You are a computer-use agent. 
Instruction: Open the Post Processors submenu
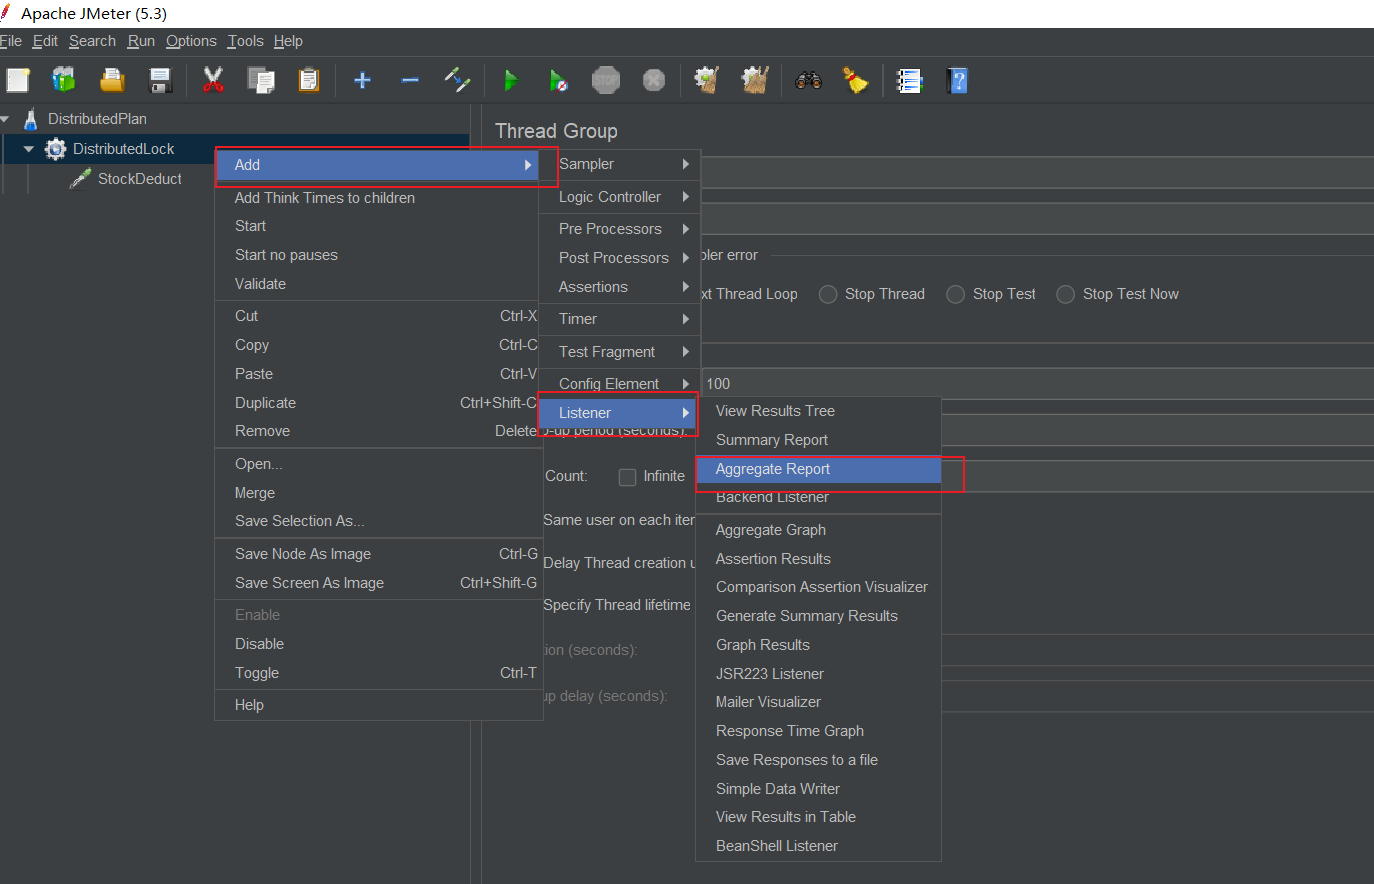[620, 258]
